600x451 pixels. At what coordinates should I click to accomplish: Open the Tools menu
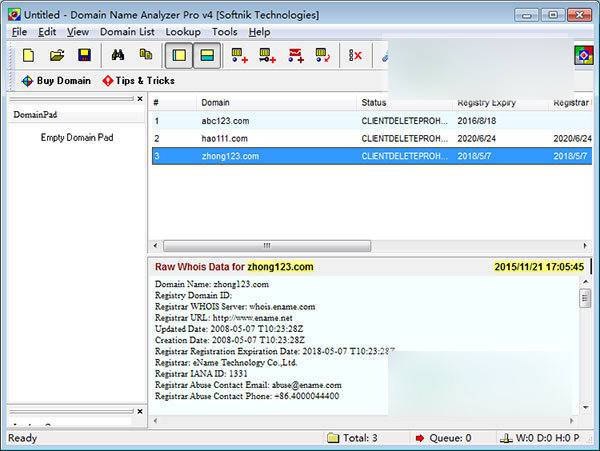[x=225, y=32]
